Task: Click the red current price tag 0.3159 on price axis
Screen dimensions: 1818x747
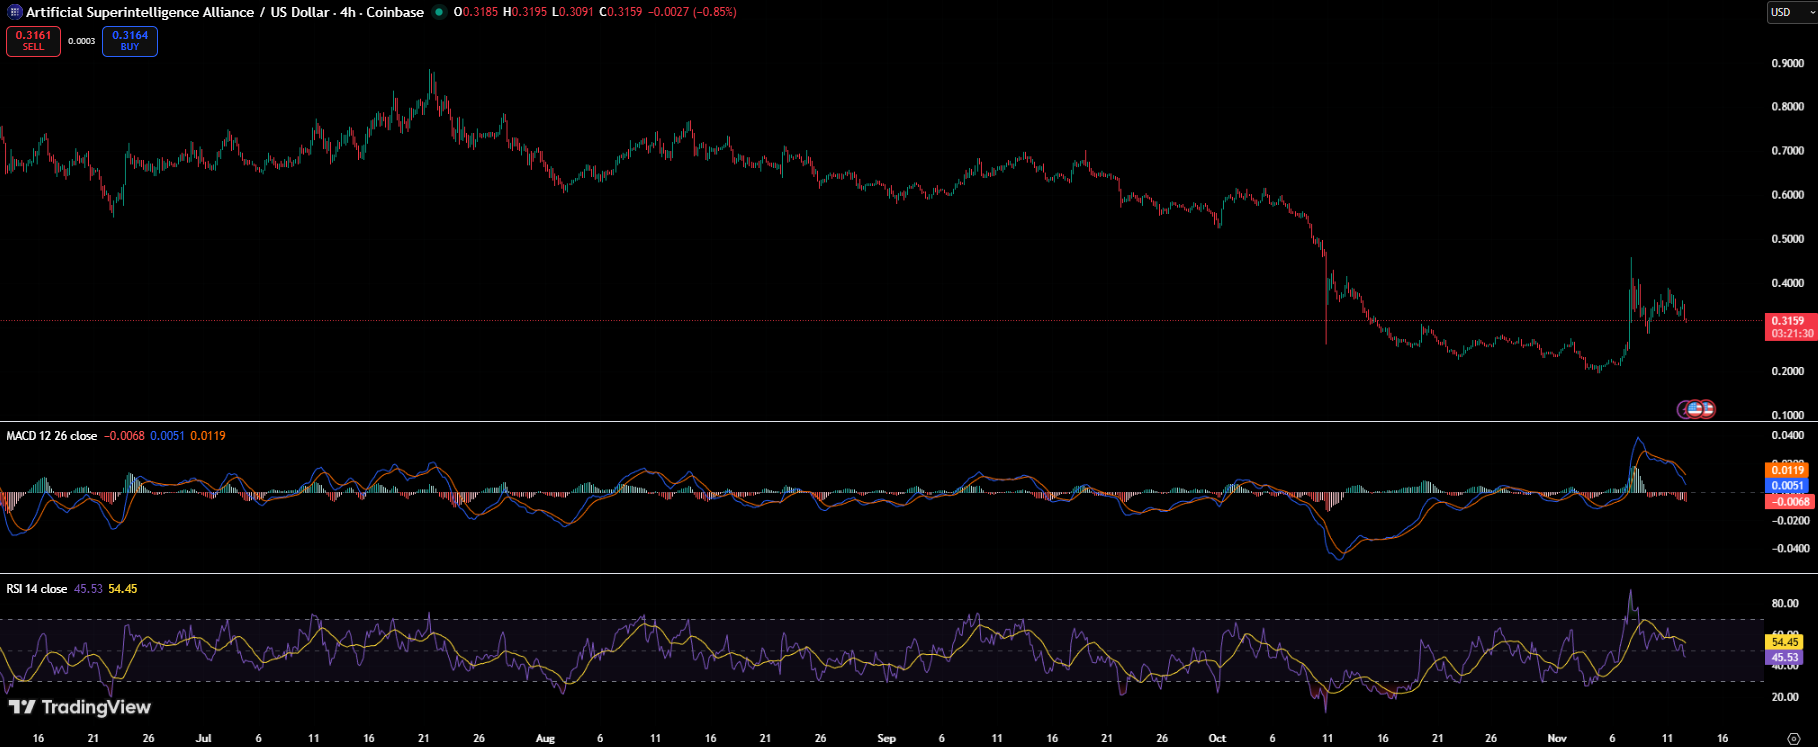Action: click(1790, 322)
